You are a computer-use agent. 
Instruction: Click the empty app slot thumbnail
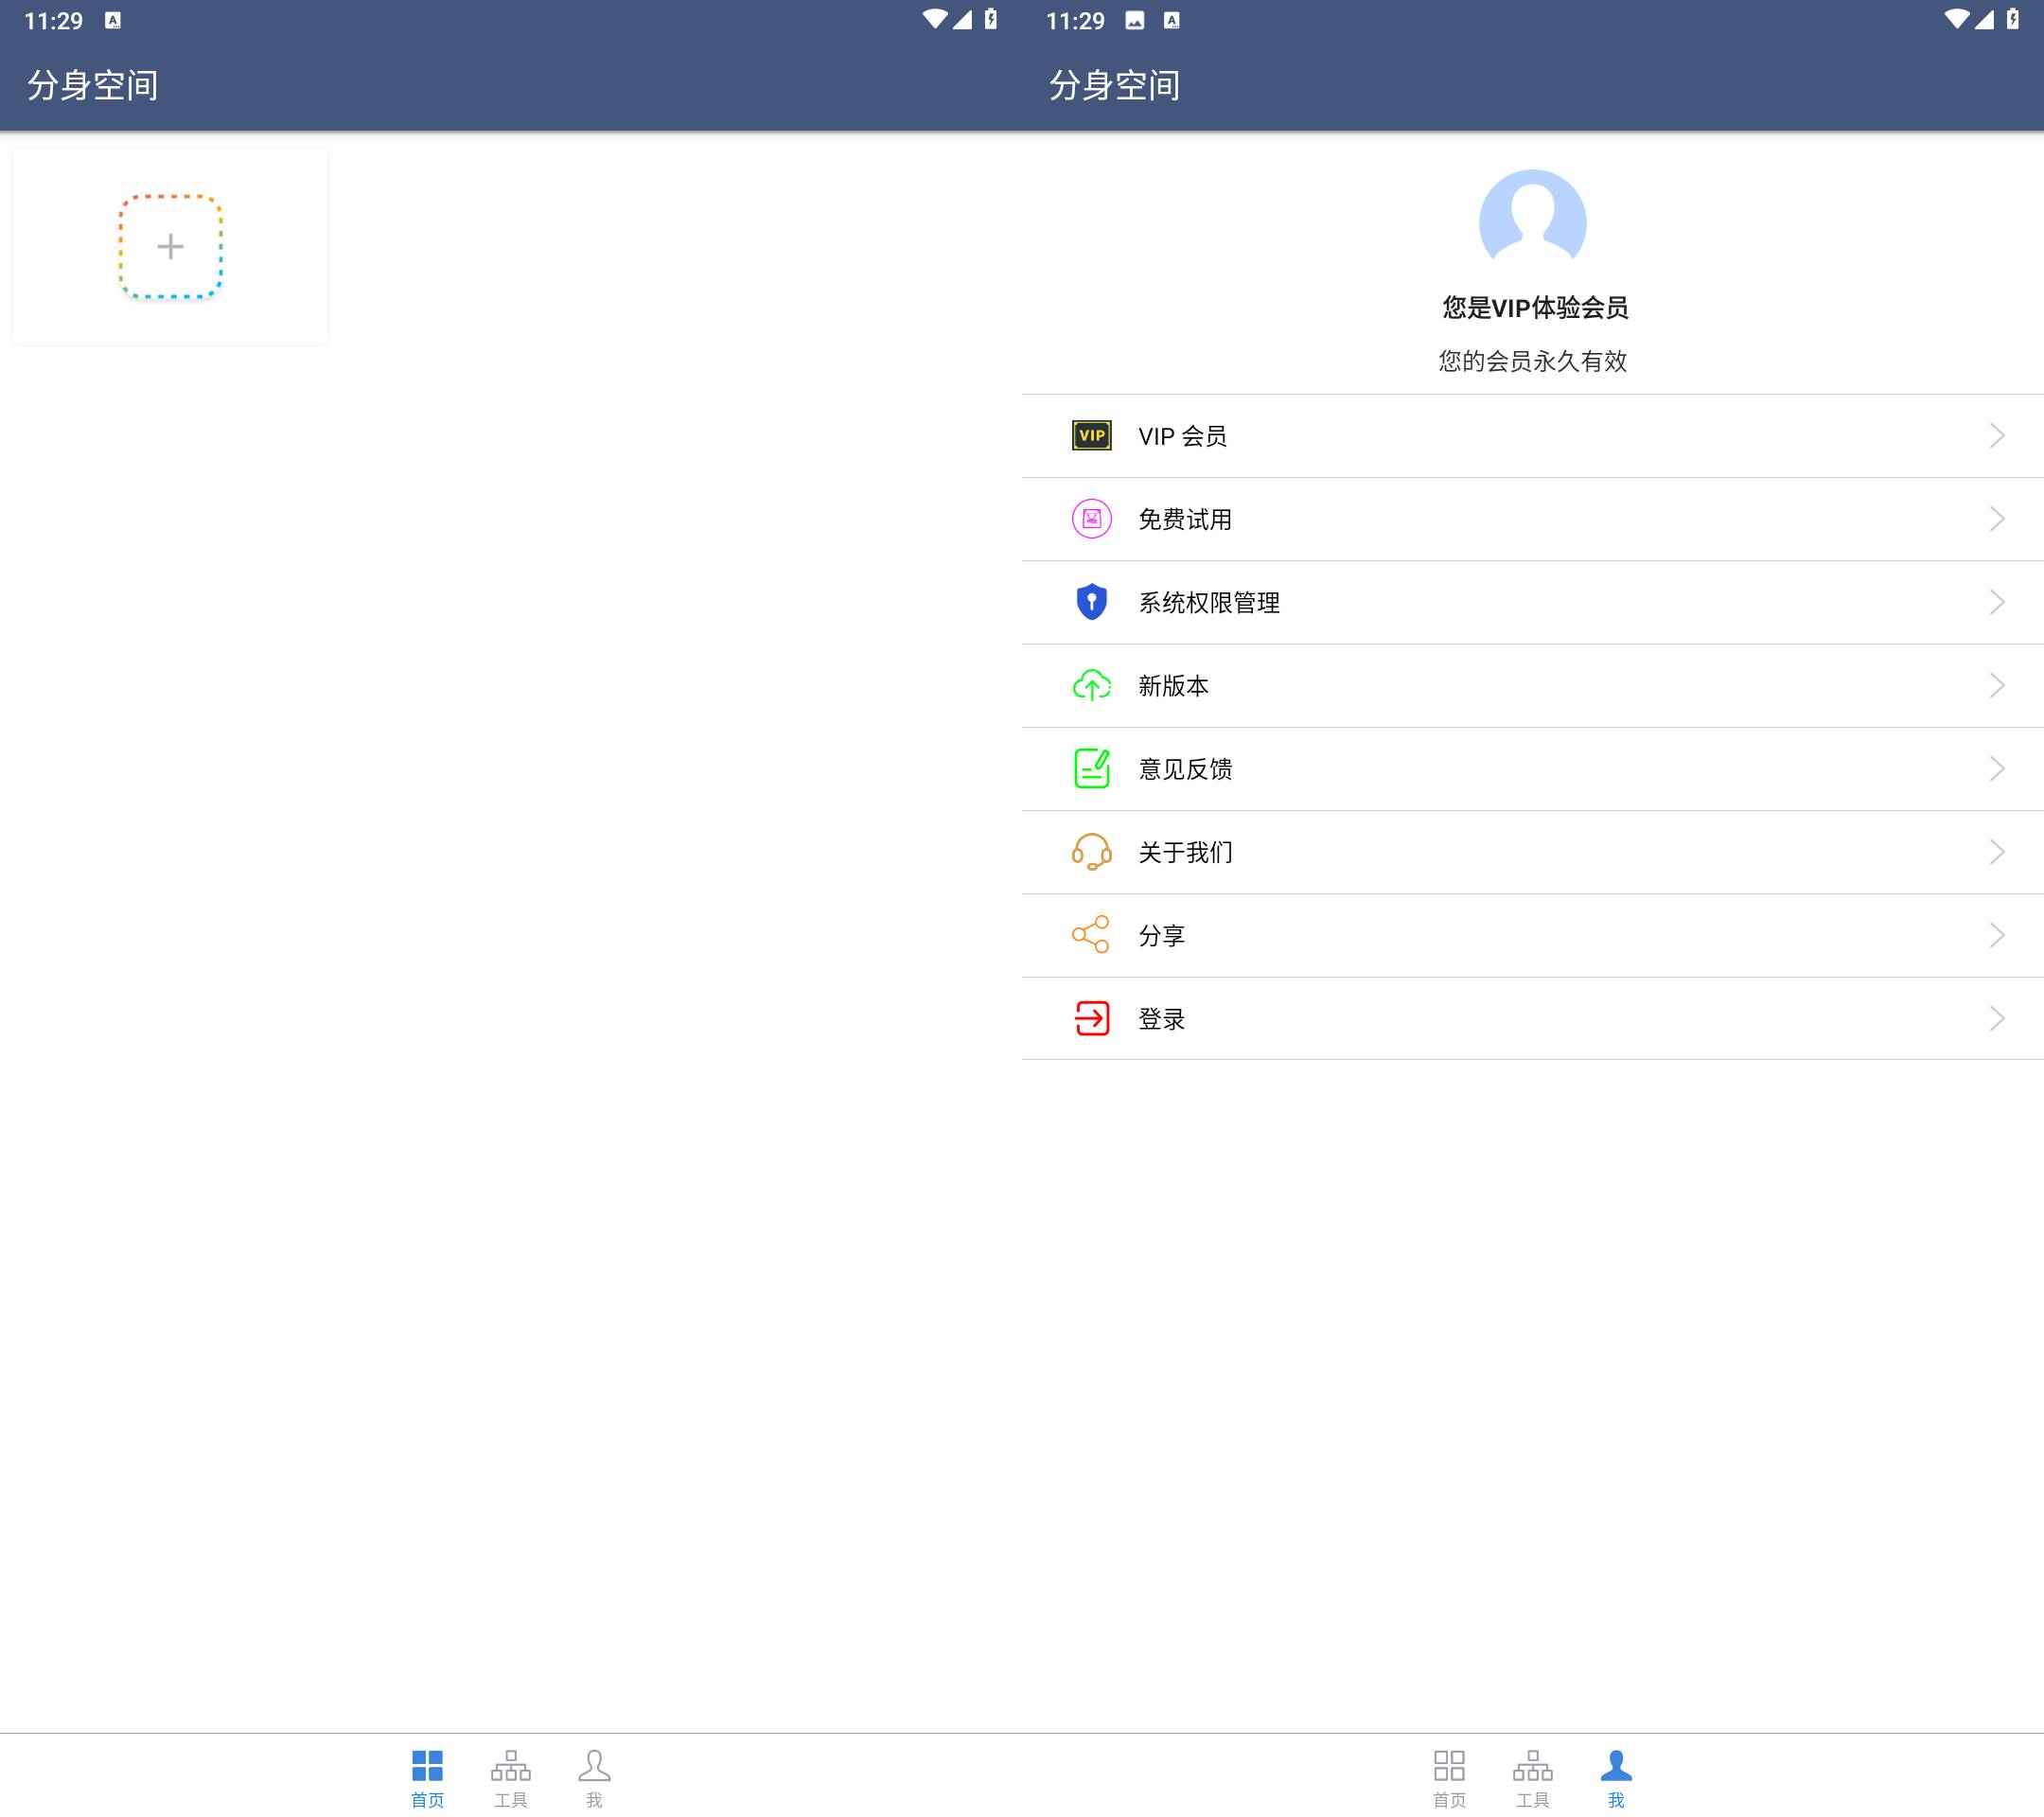169,246
